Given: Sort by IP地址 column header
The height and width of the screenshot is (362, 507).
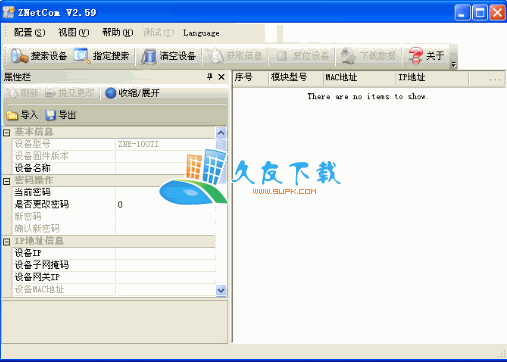Looking at the screenshot, I should (432, 78).
